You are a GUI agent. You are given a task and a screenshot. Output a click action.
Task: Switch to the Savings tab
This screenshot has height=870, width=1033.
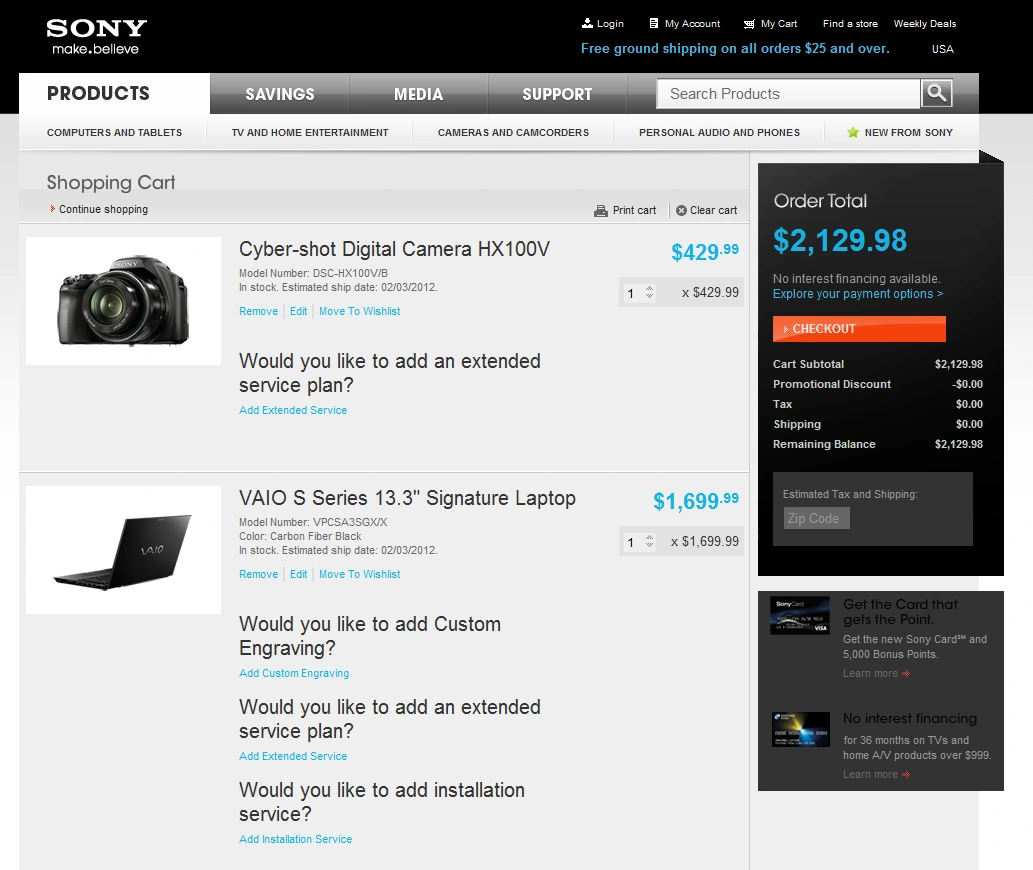click(x=280, y=94)
